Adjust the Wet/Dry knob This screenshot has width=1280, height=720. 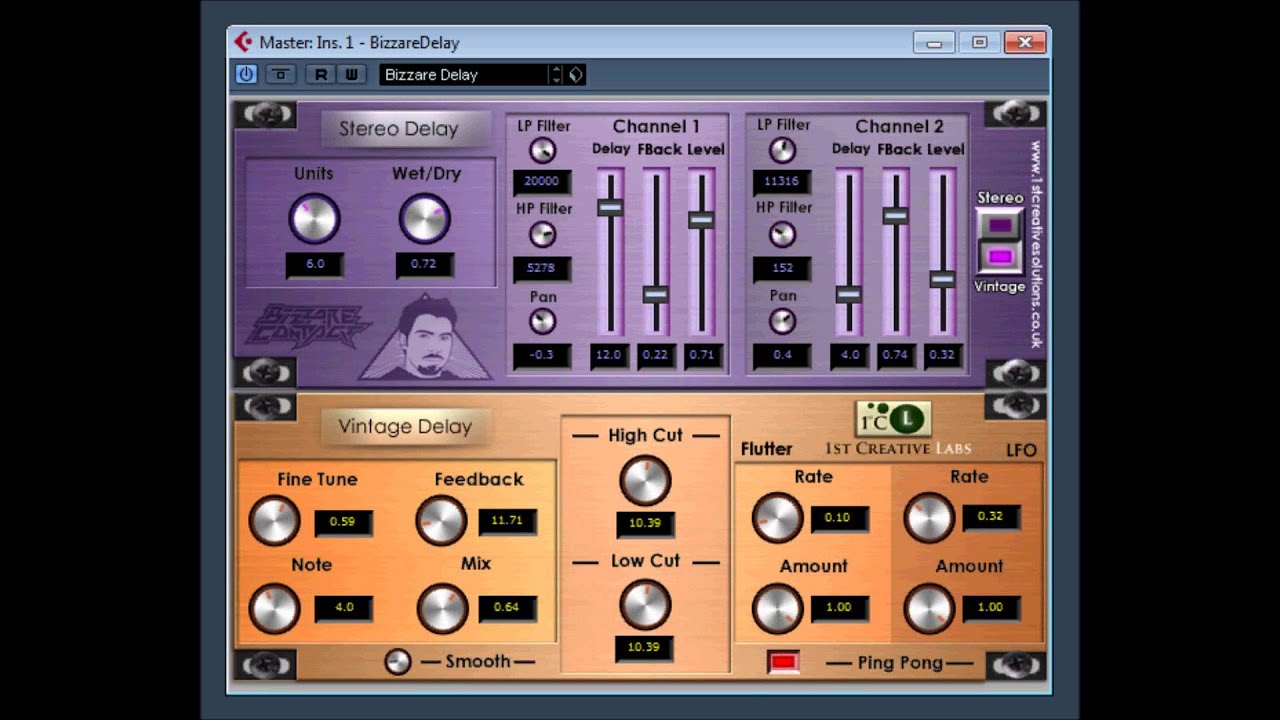click(425, 218)
